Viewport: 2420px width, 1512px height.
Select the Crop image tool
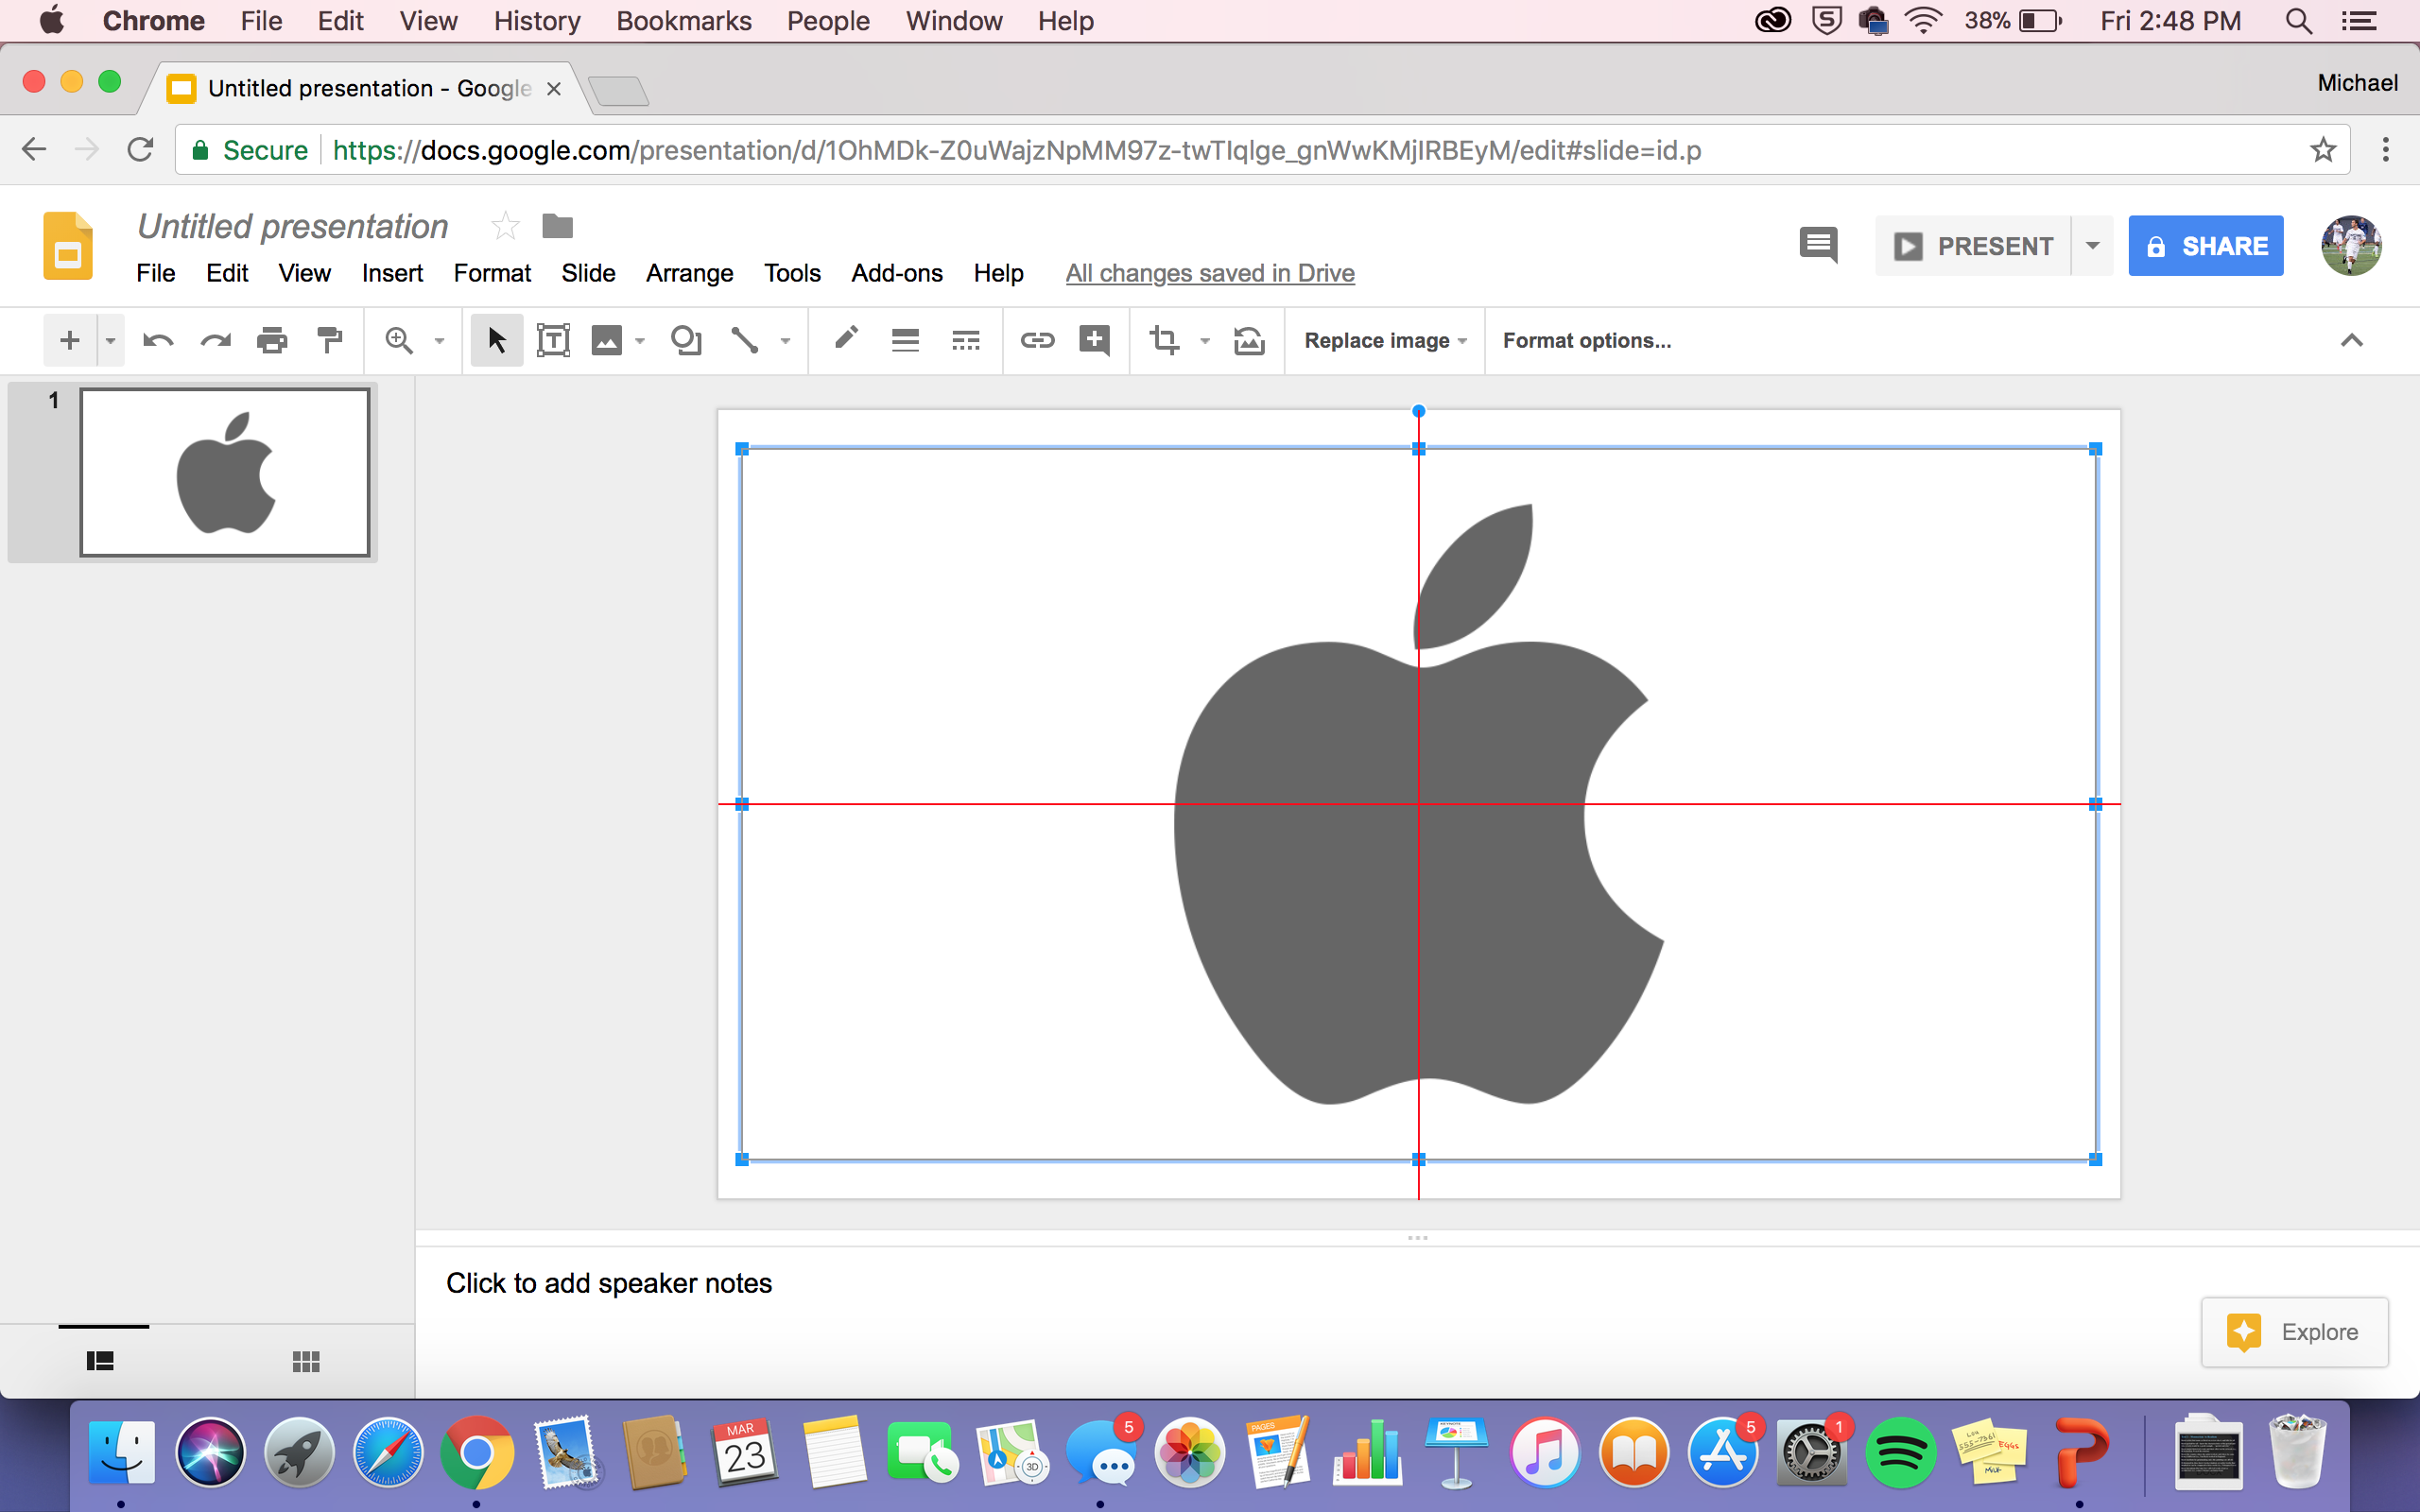tap(1164, 341)
